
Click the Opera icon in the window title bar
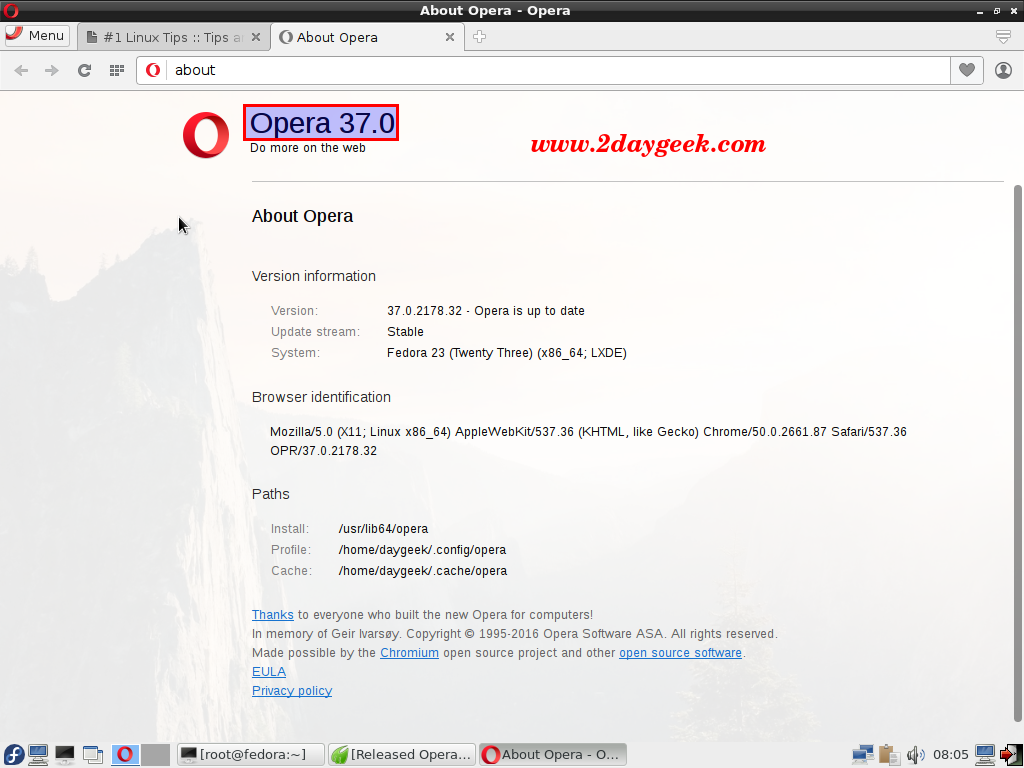10,10
